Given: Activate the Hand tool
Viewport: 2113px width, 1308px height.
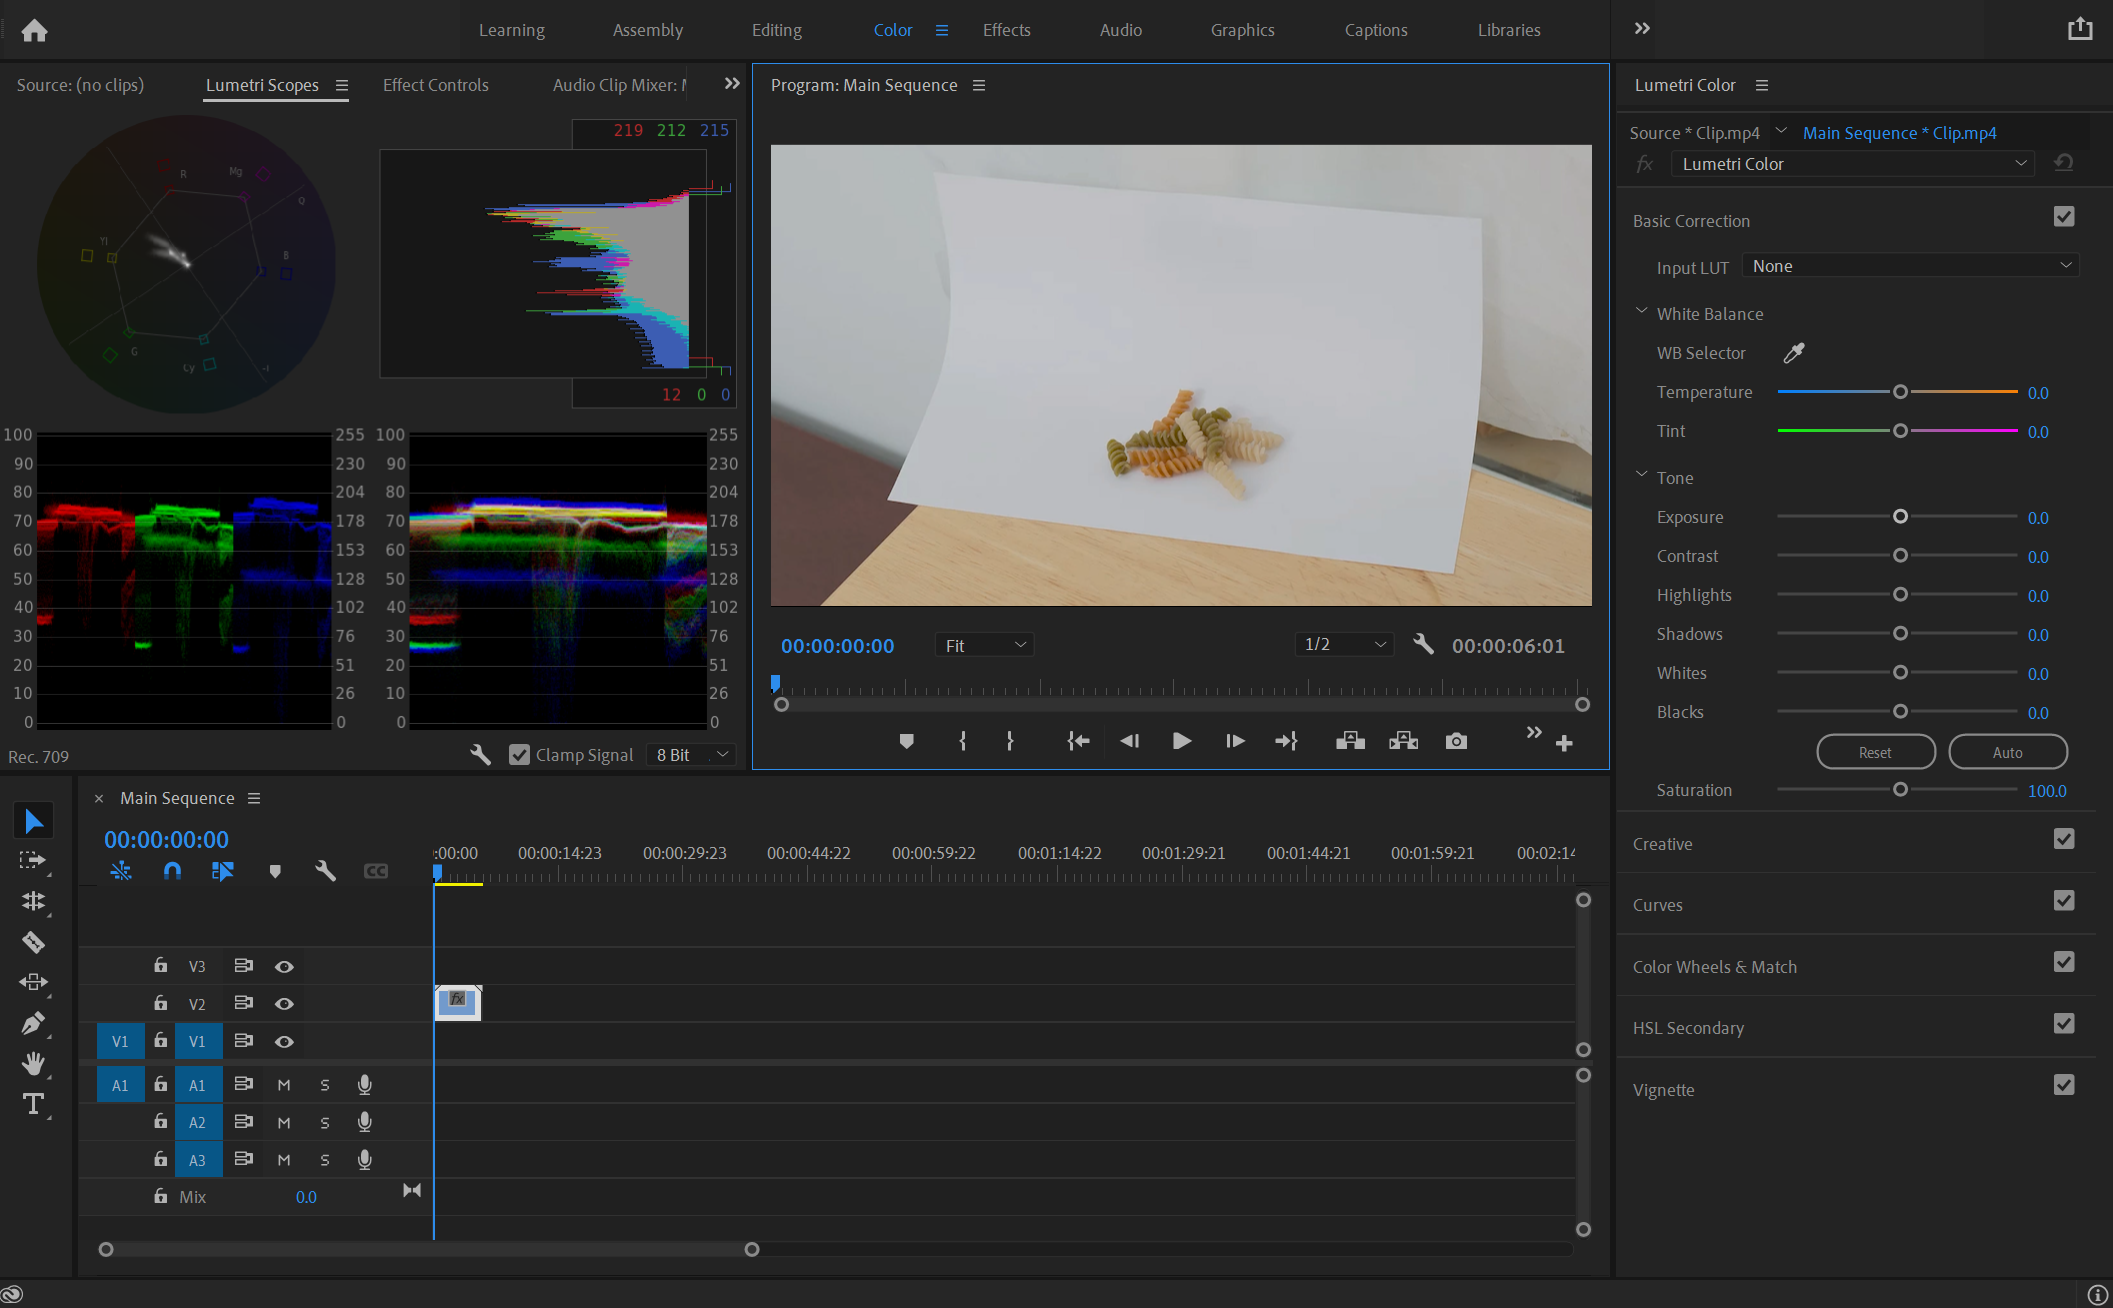Looking at the screenshot, I should (34, 1063).
